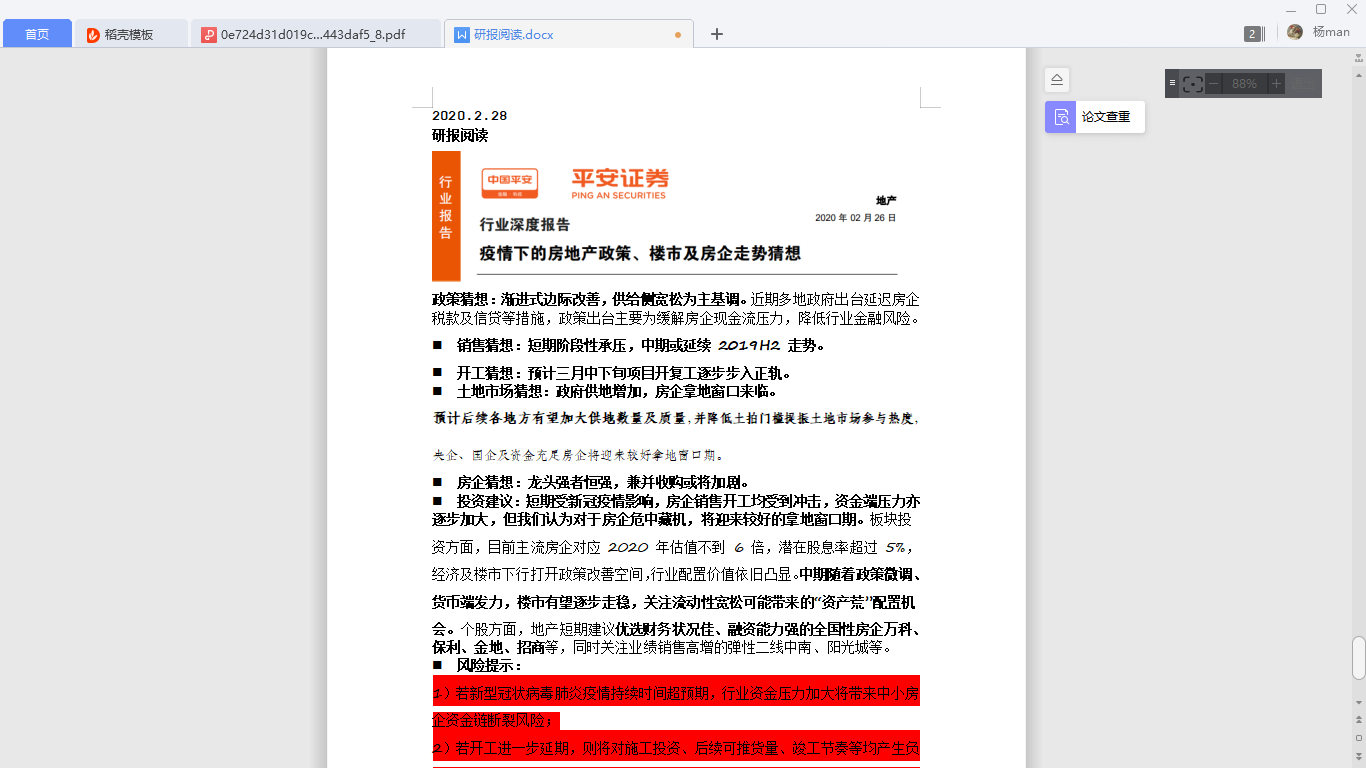Click the line starting 税款及信贷等措施

(676, 318)
